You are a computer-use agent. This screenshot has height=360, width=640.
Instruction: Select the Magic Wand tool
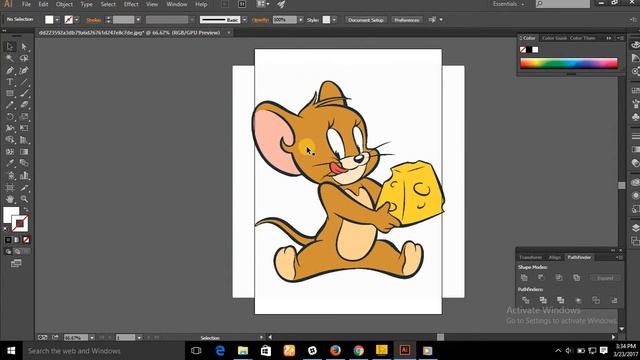pos(10,58)
